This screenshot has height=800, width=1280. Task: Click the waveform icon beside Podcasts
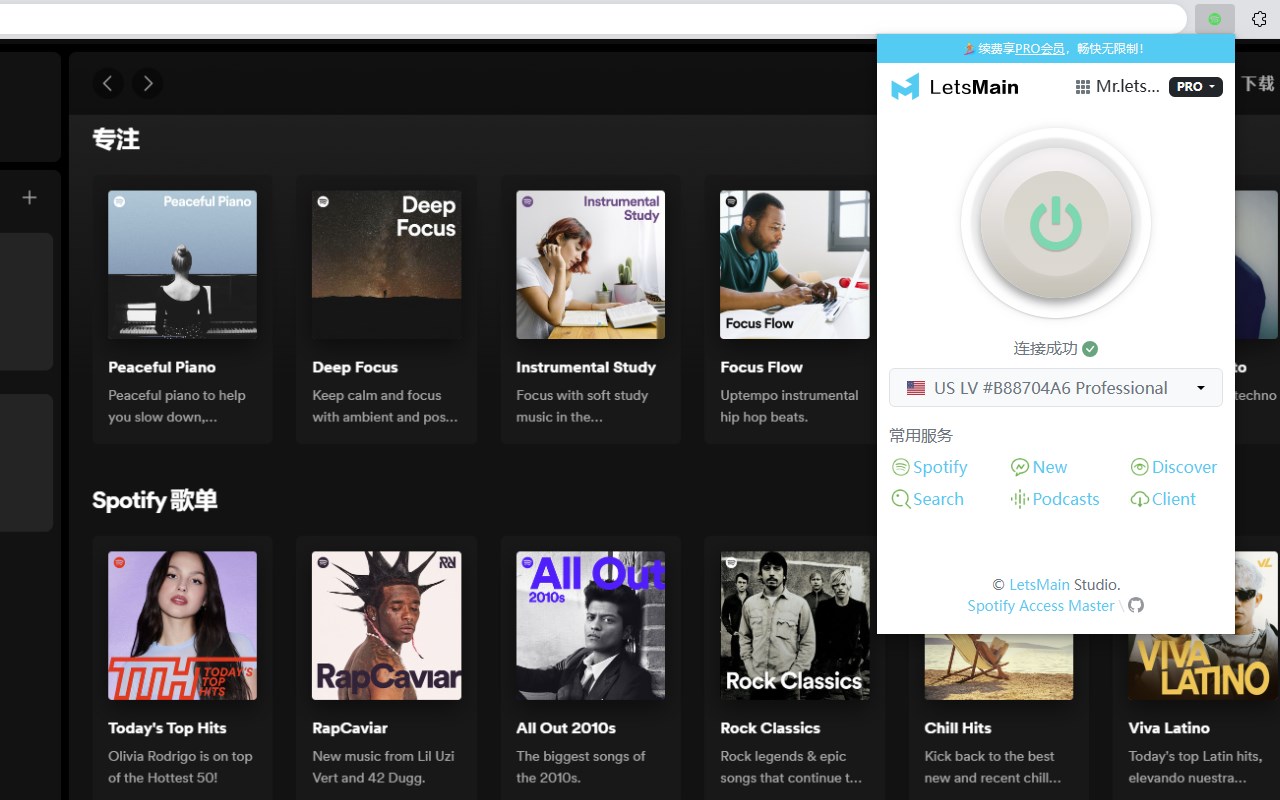point(1020,499)
